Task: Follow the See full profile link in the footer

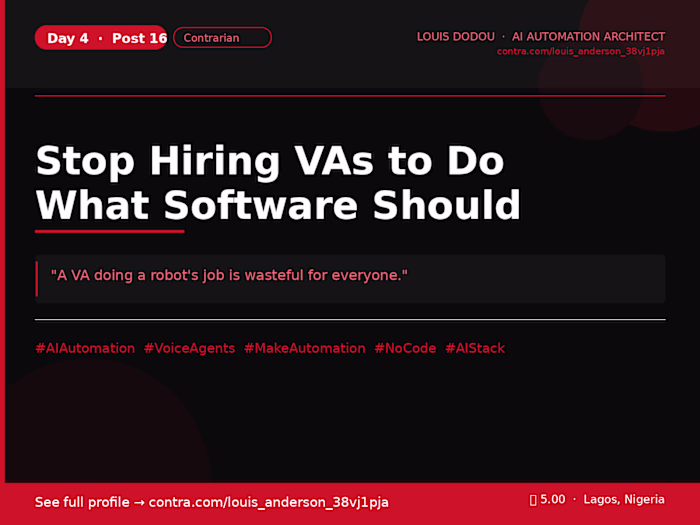Action: coord(212,502)
